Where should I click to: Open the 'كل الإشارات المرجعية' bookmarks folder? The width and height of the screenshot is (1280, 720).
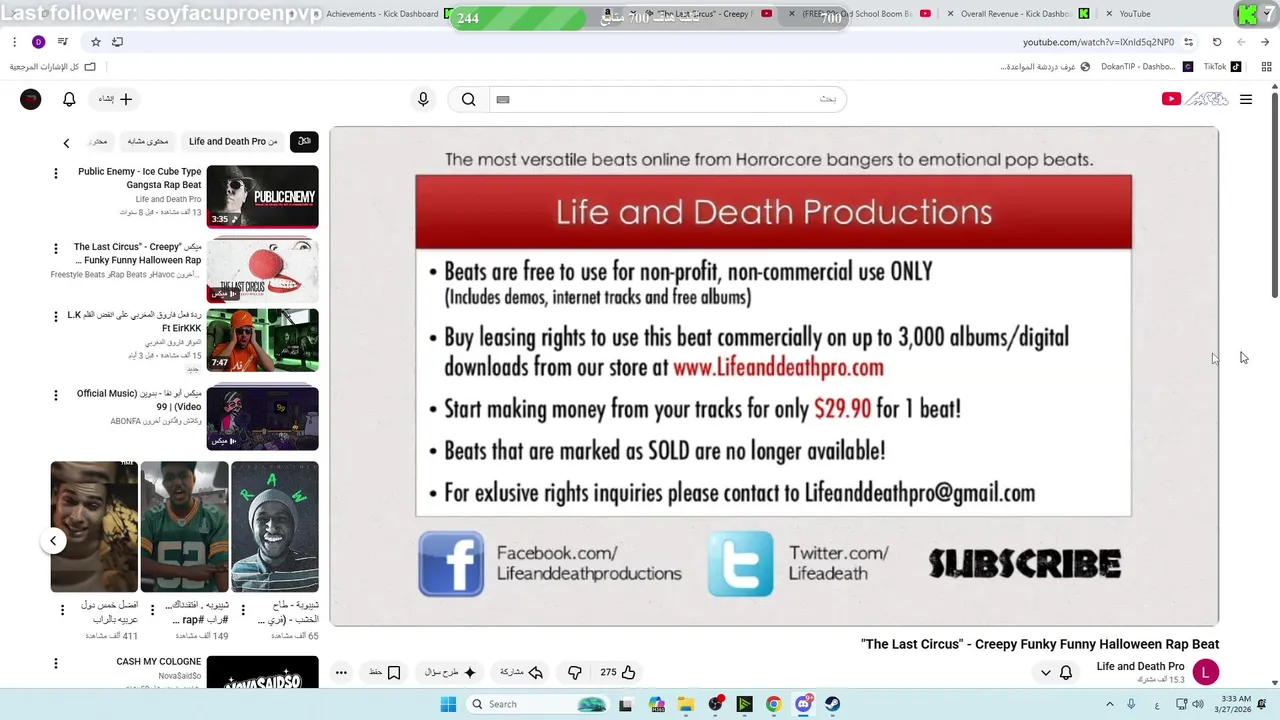(x=53, y=67)
